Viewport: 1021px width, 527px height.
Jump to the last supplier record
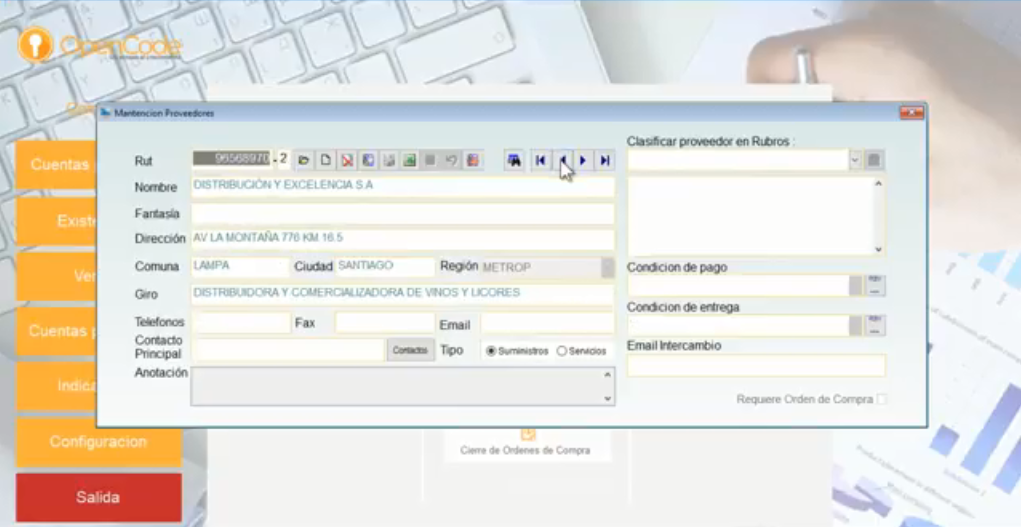(604, 160)
